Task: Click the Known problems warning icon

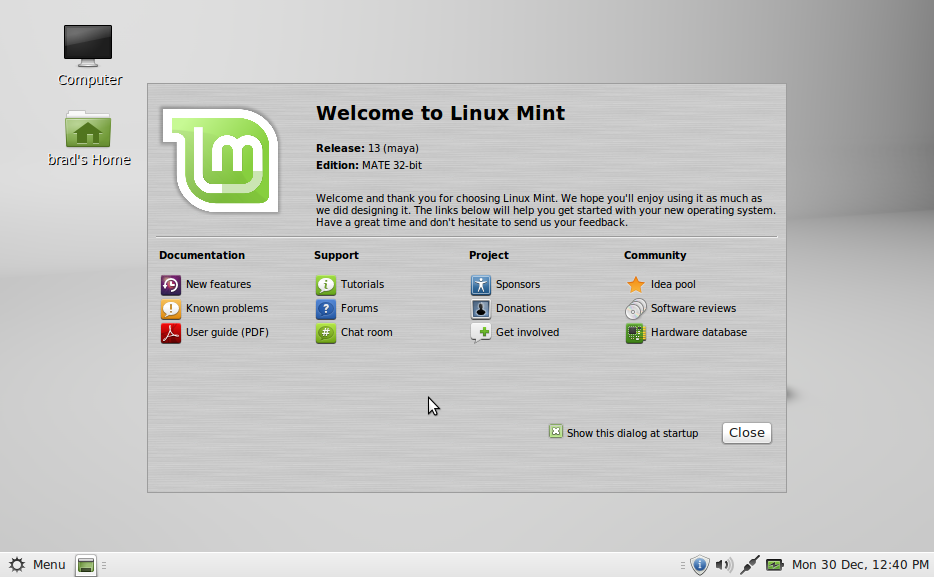Action: click(x=170, y=308)
